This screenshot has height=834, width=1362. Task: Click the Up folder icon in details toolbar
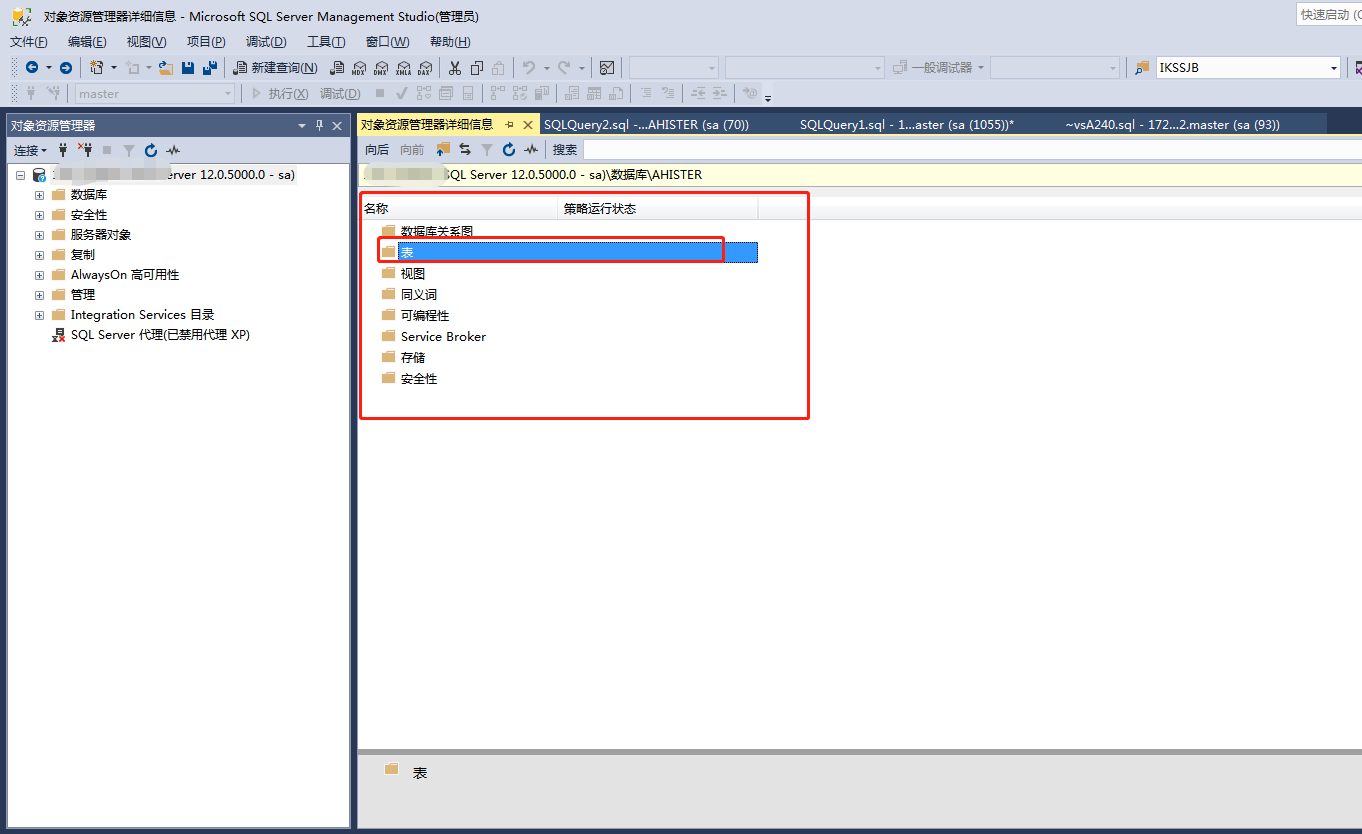[x=443, y=150]
